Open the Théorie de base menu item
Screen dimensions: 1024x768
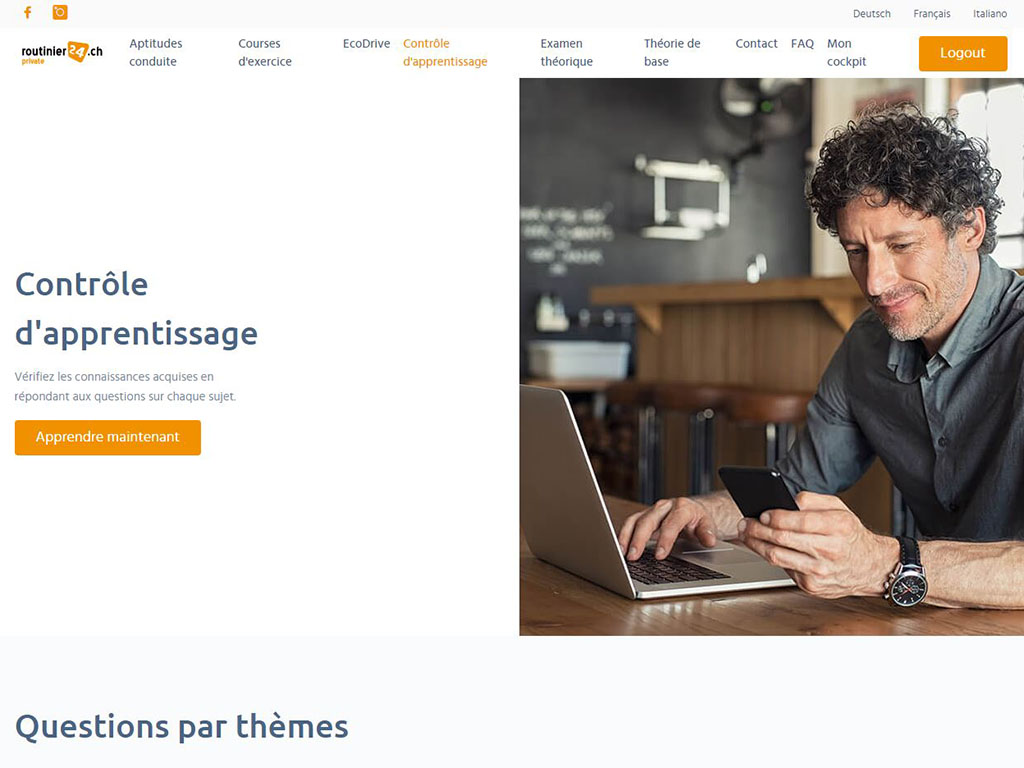click(x=672, y=52)
